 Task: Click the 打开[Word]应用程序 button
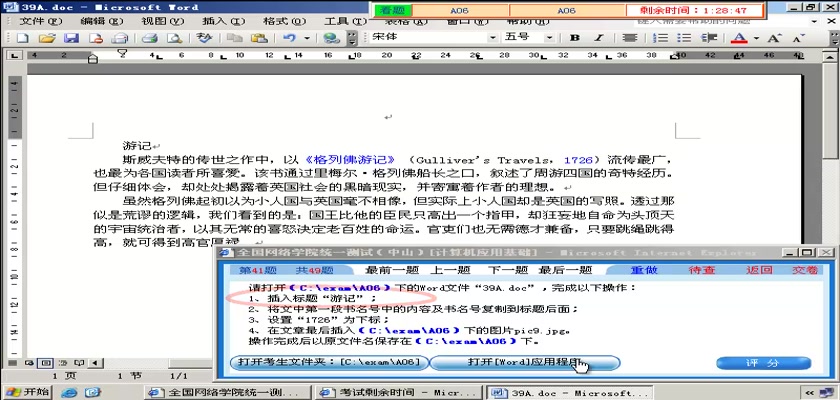coord(525,363)
